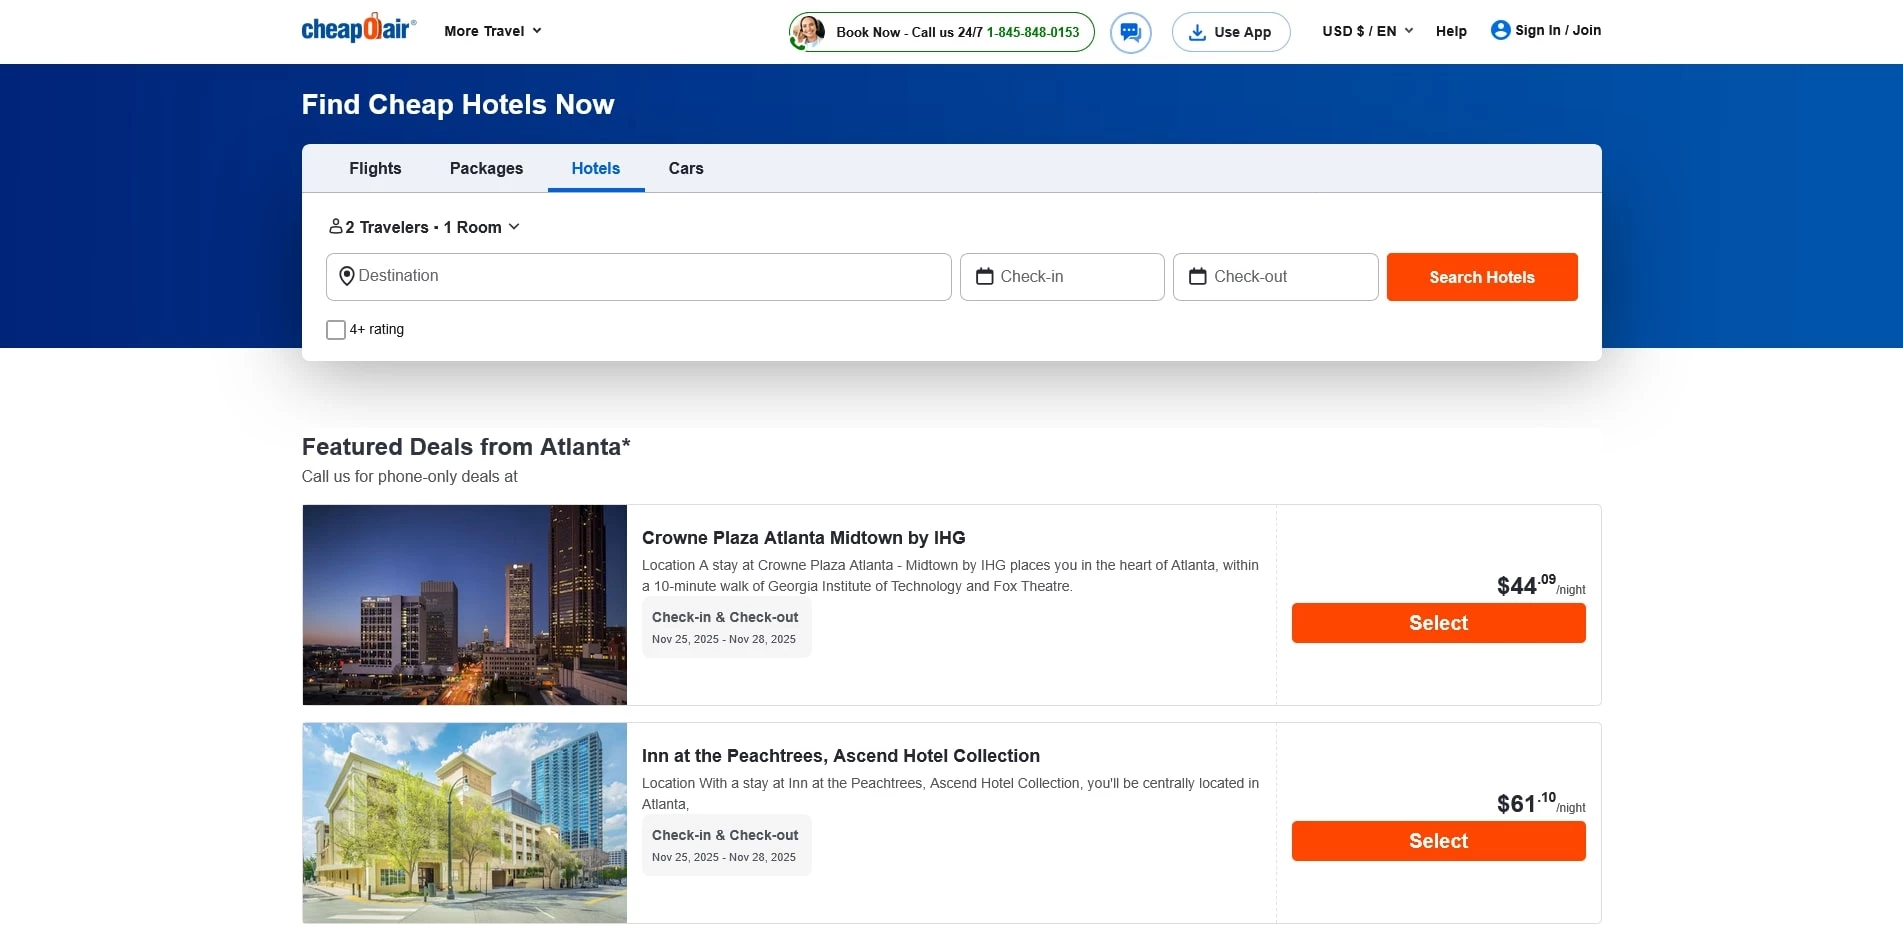Viewport: 1903px width, 927px height.
Task: Open the Crowne Plaza hotel photo
Action: 465,605
